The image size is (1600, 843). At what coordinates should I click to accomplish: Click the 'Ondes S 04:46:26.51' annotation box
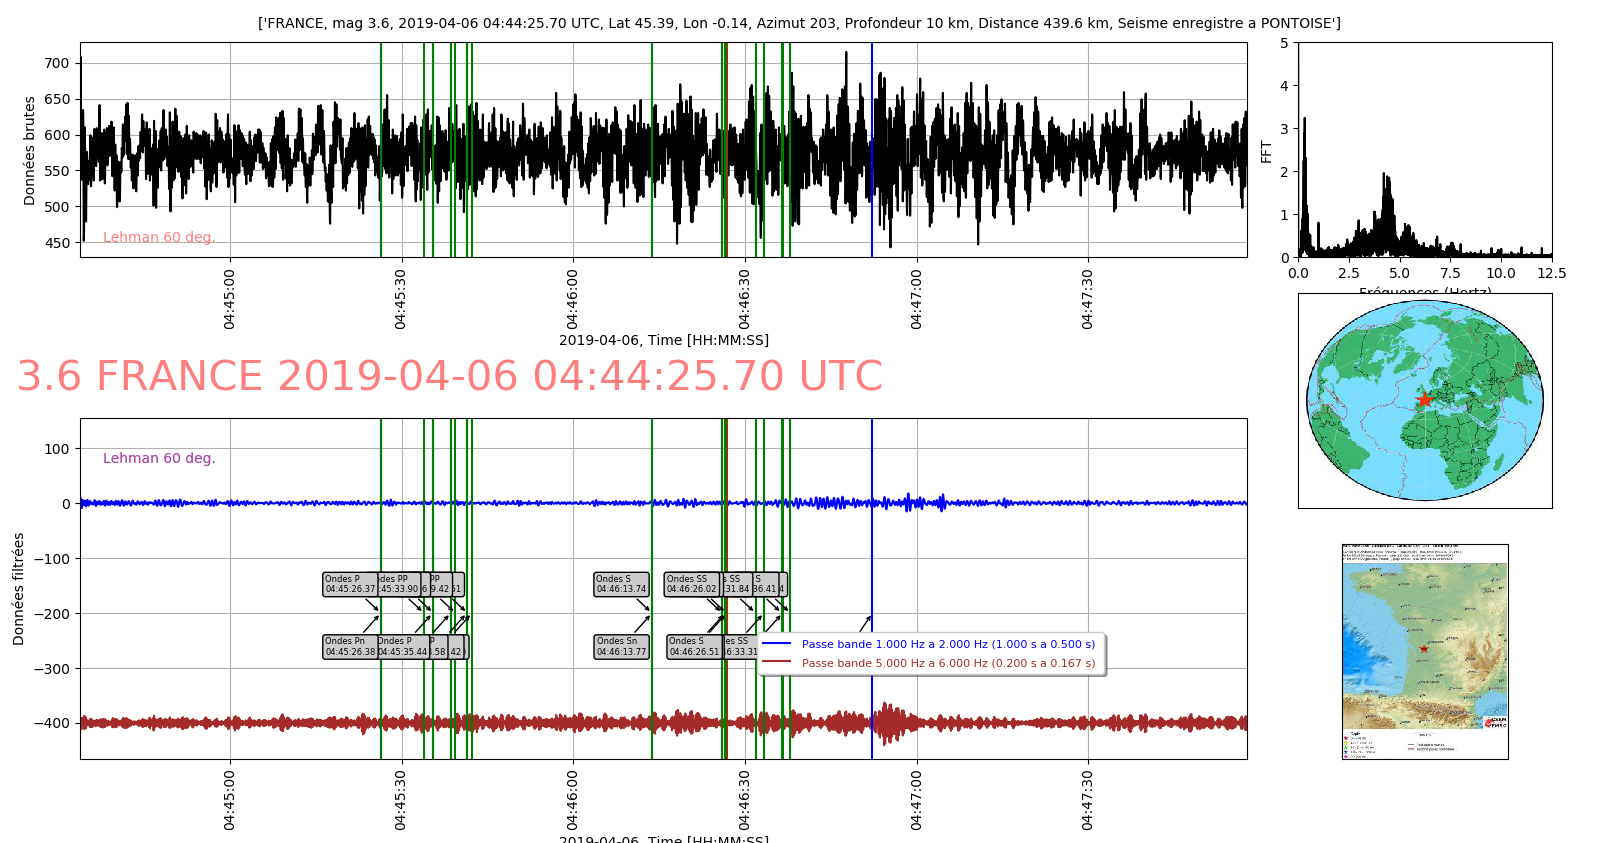pyautogui.click(x=694, y=647)
